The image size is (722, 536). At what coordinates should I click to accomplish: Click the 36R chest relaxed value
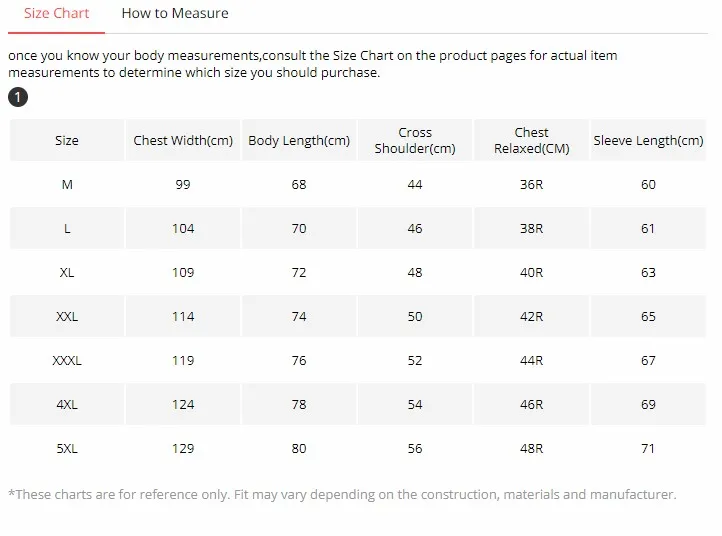pyautogui.click(x=531, y=185)
